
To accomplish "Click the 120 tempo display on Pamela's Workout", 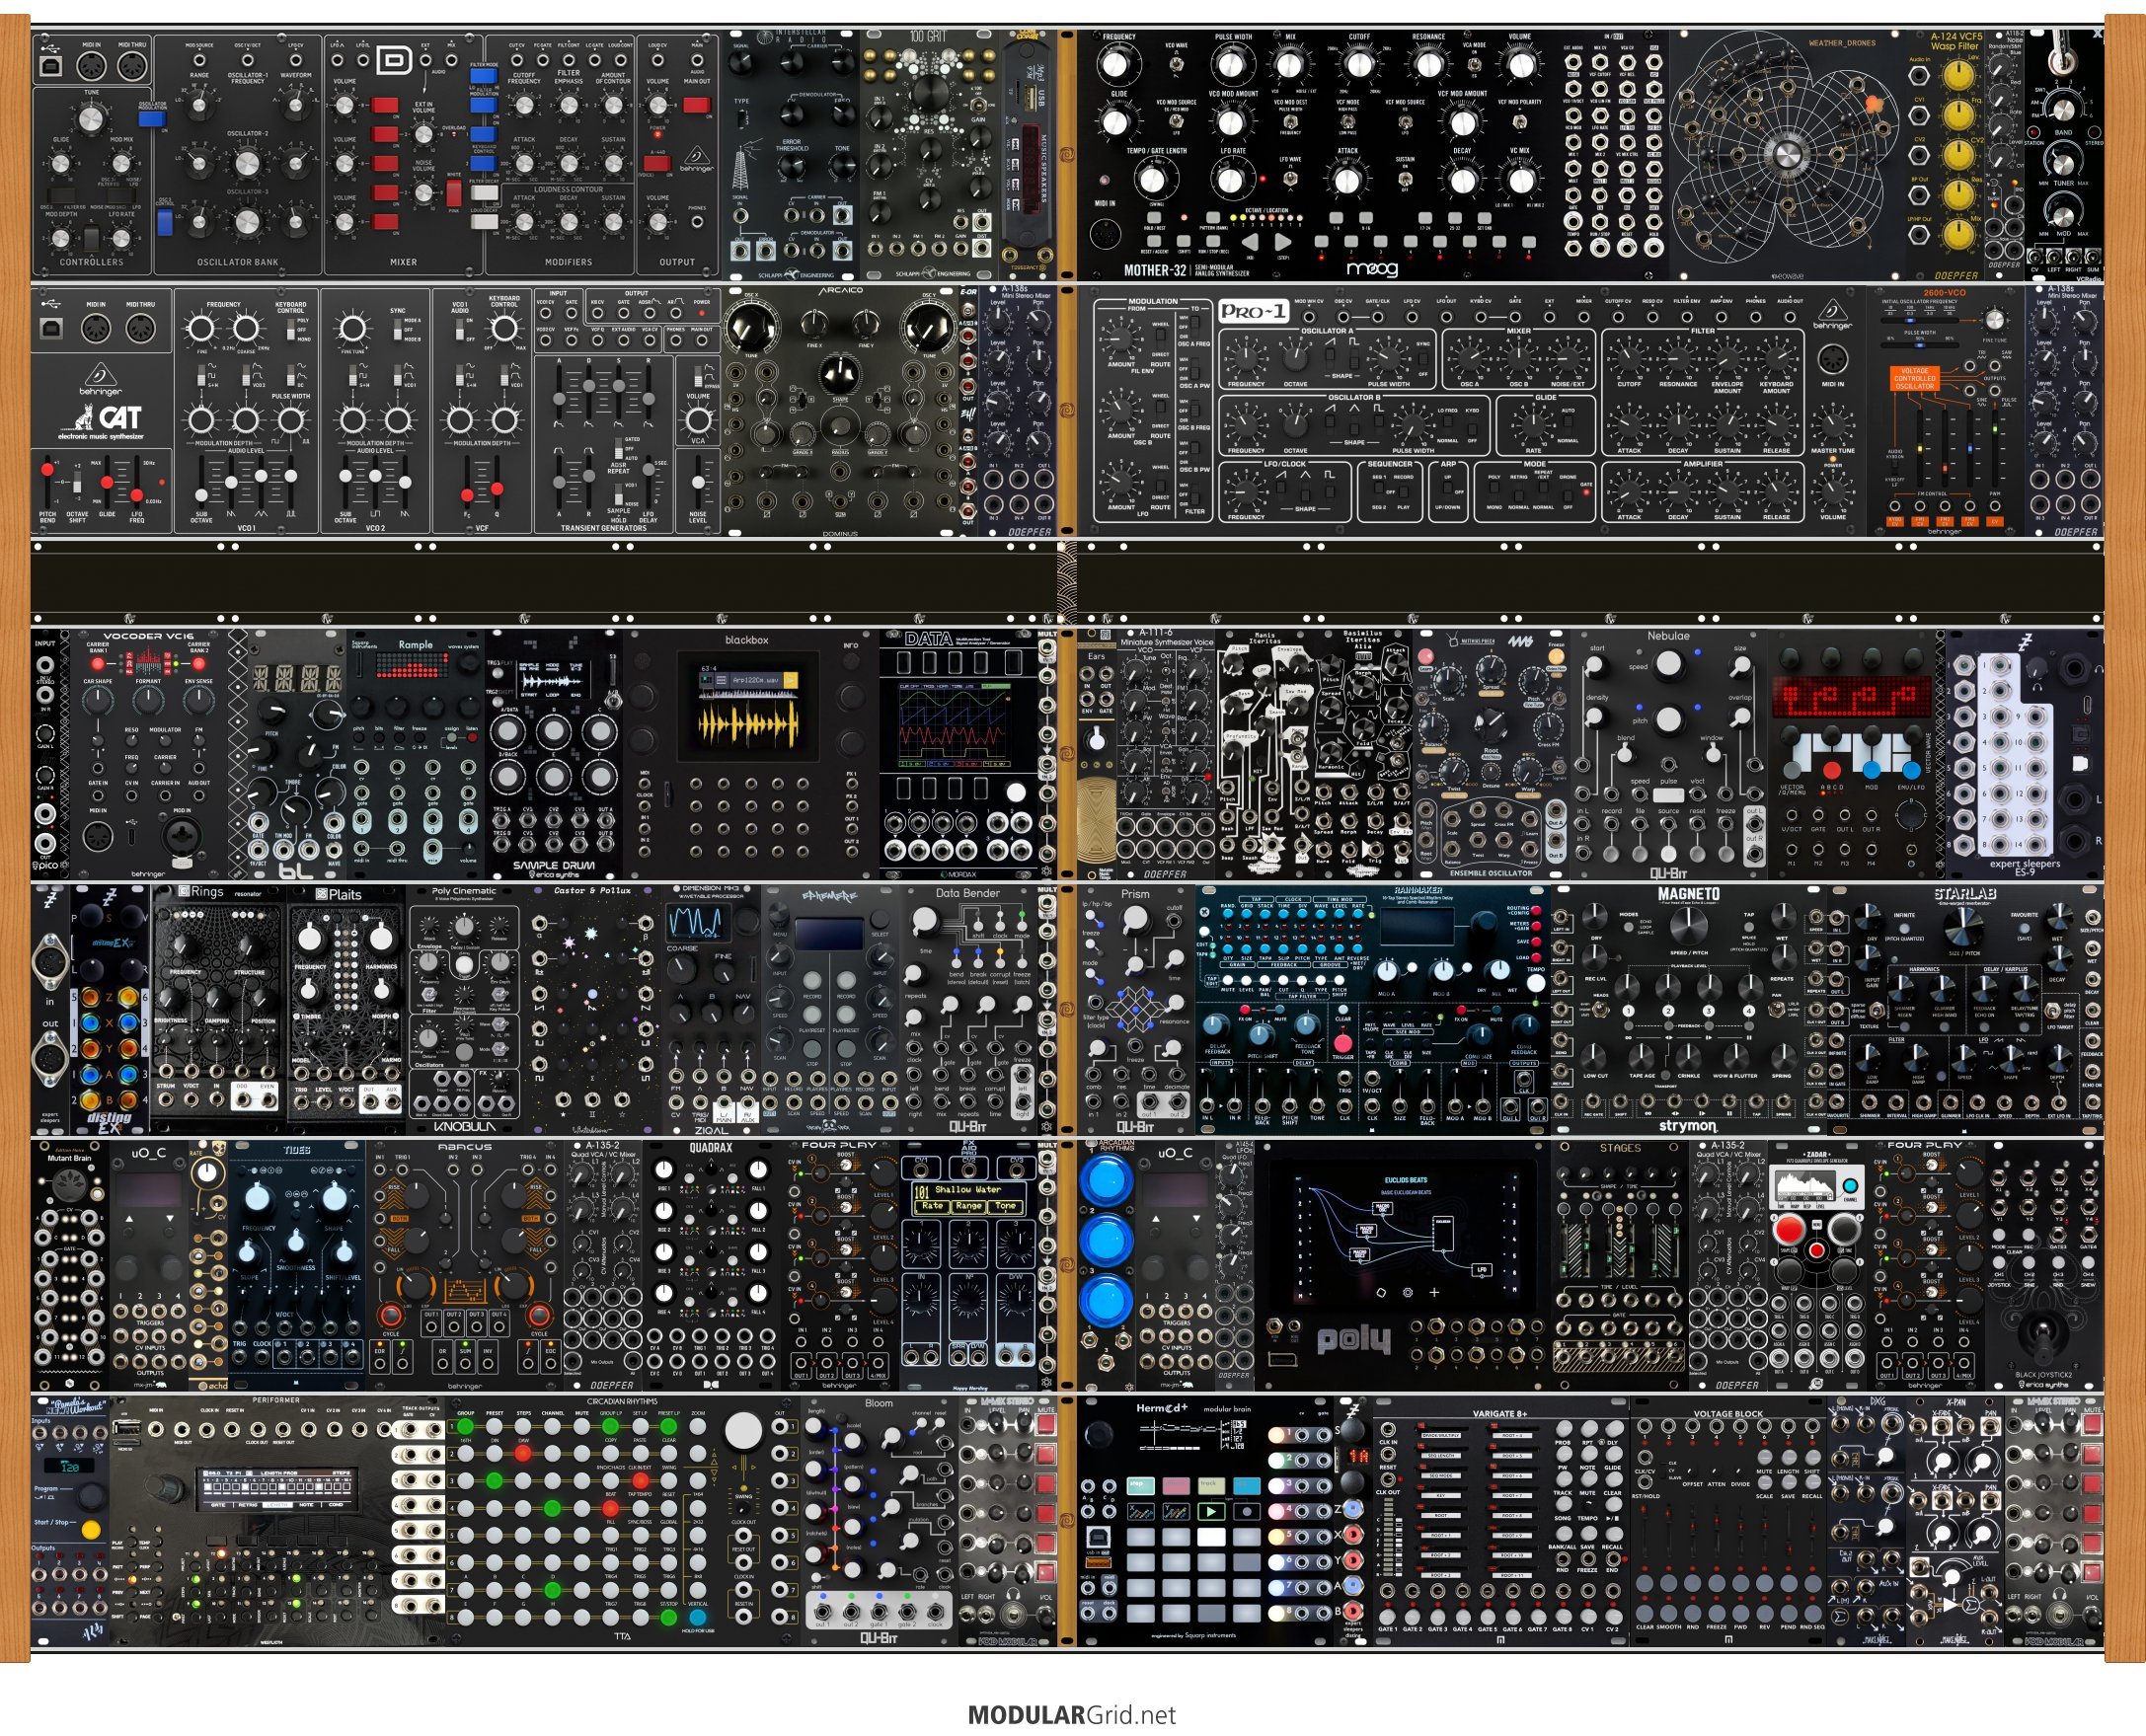I will click(72, 1466).
